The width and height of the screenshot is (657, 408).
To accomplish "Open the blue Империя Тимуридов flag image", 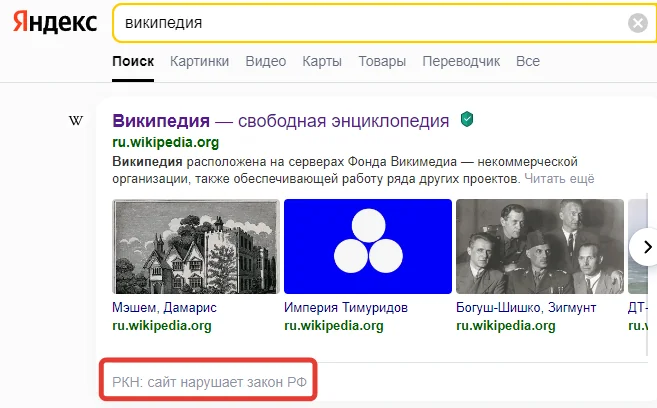I will click(366, 245).
